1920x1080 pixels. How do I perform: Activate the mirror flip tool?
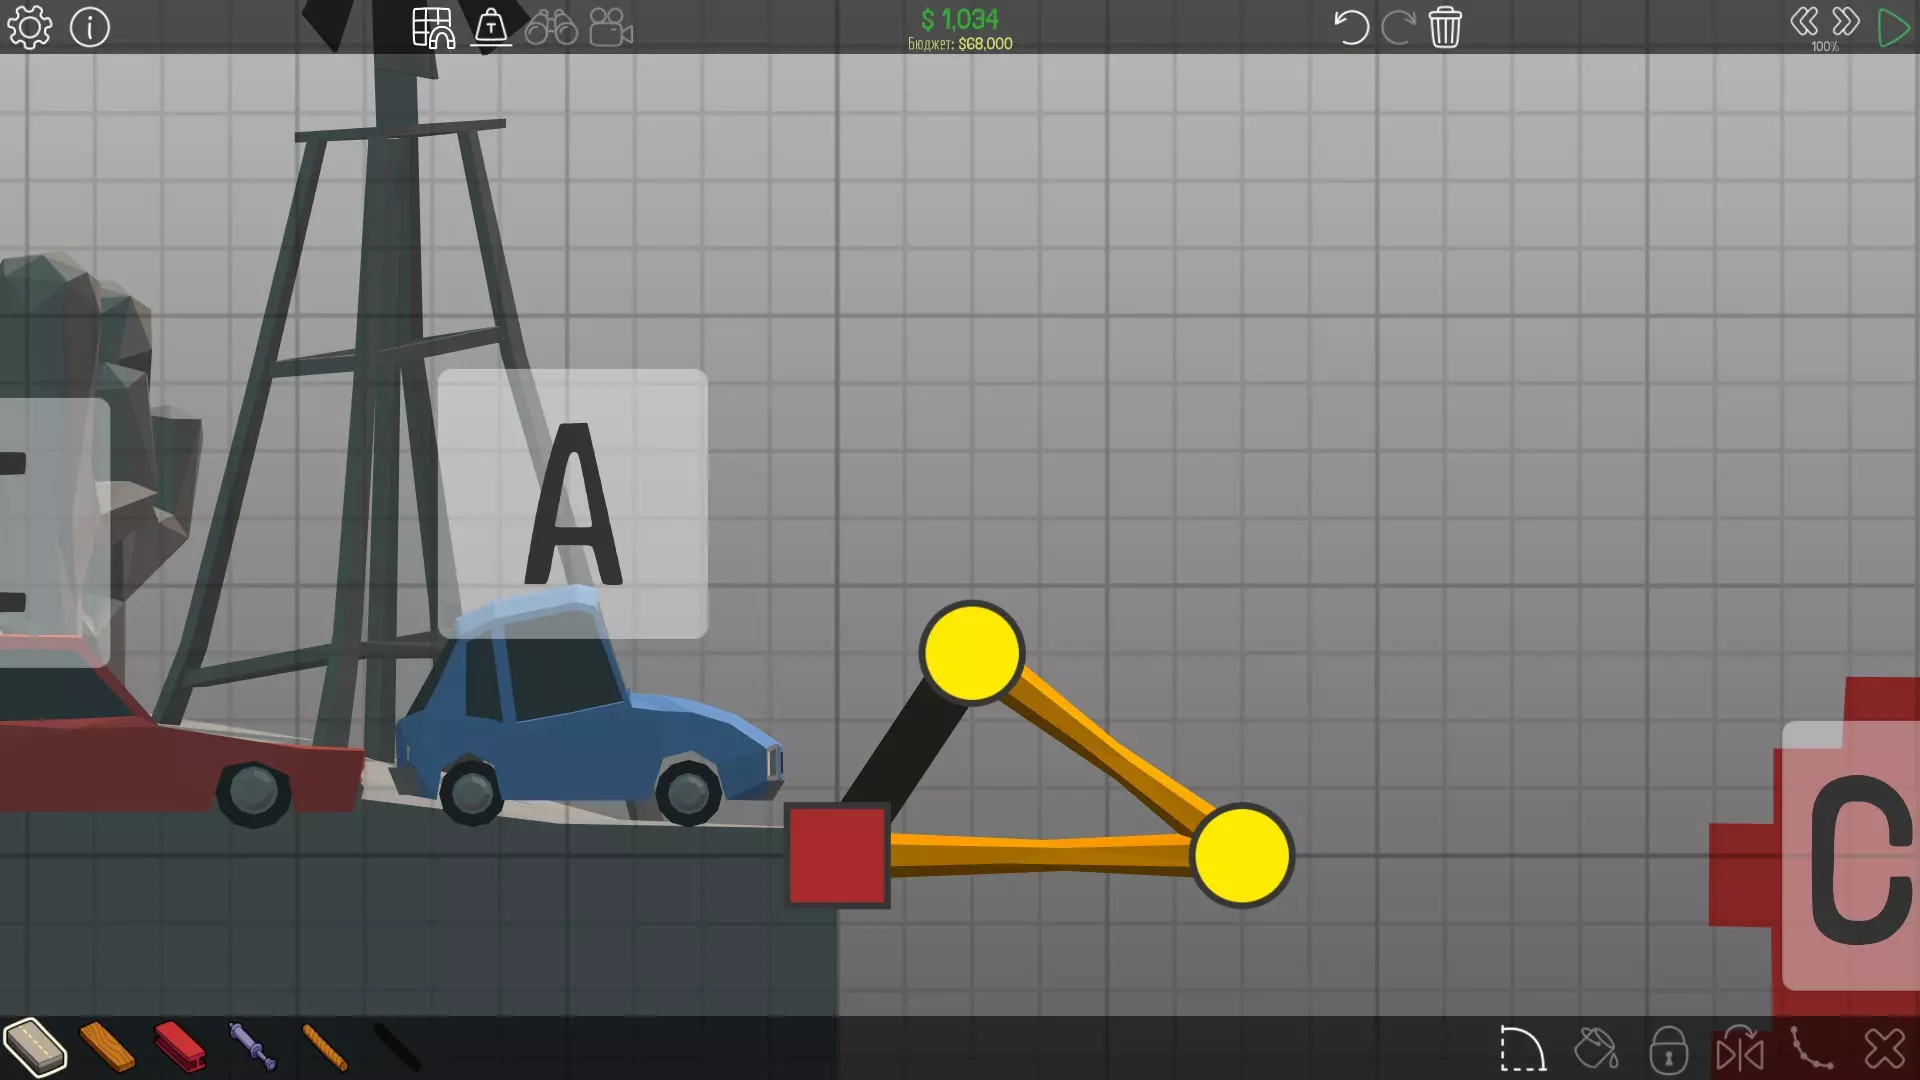(1740, 1050)
